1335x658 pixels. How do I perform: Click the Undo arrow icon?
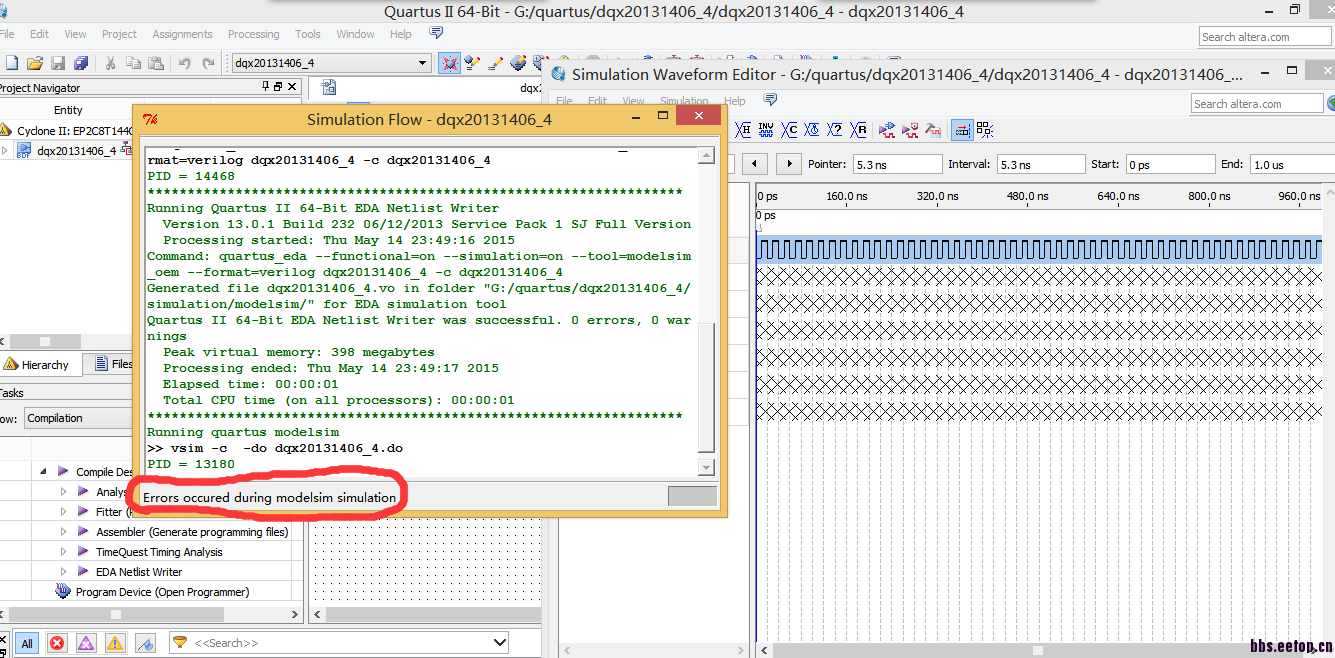click(x=185, y=63)
